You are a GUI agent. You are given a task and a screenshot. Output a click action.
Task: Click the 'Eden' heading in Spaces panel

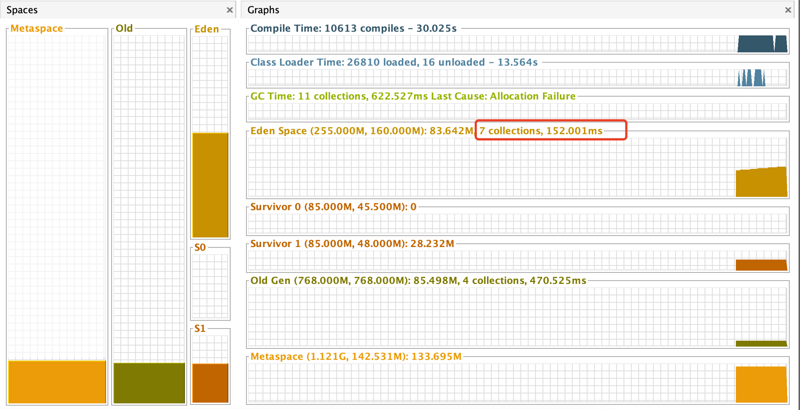coord(207,29)
